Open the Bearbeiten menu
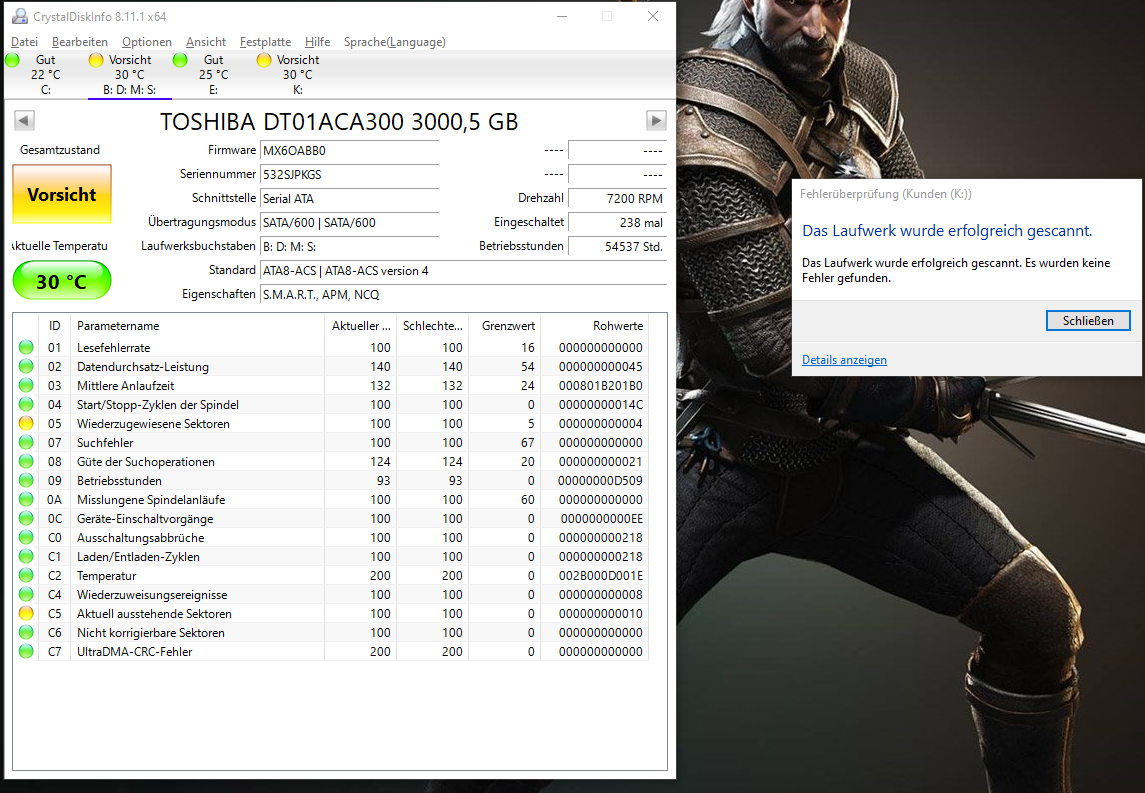The height and width of the screenshot is (793, 1145). click(x=80, y=42)
